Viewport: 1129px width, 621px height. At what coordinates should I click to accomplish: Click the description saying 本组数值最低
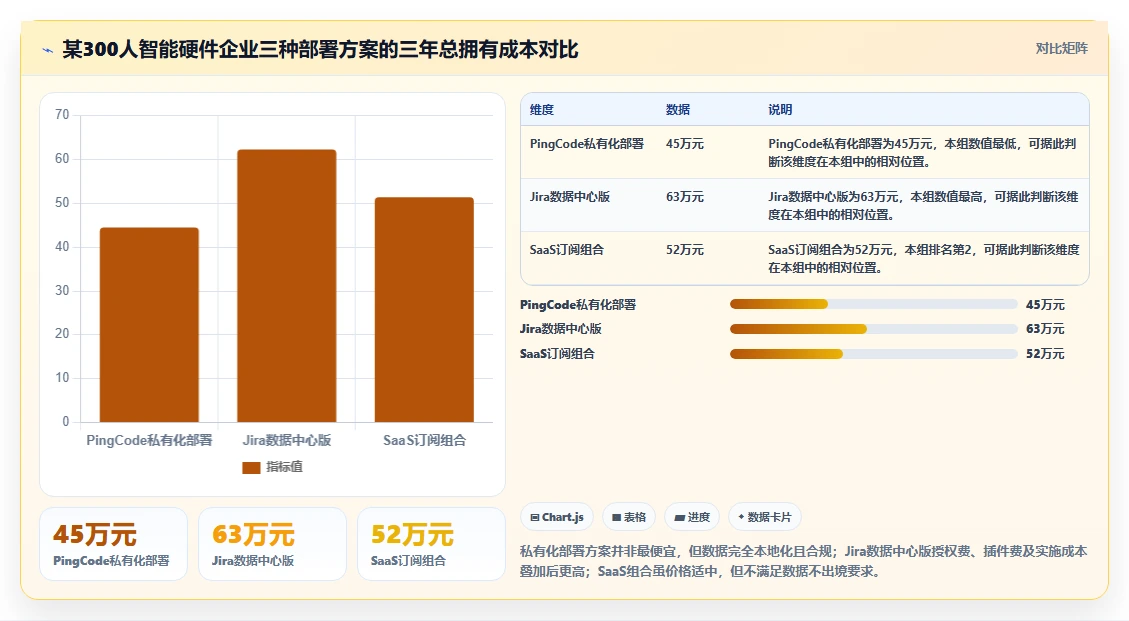[x=922, y=153]
